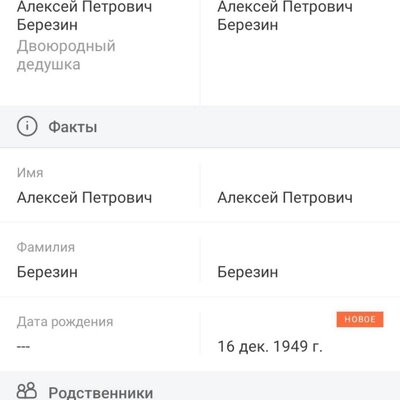Click the vertical divider between the Имя columns
Screen dimensions: 400x400
pyautogui.click(x=200, y=185)
